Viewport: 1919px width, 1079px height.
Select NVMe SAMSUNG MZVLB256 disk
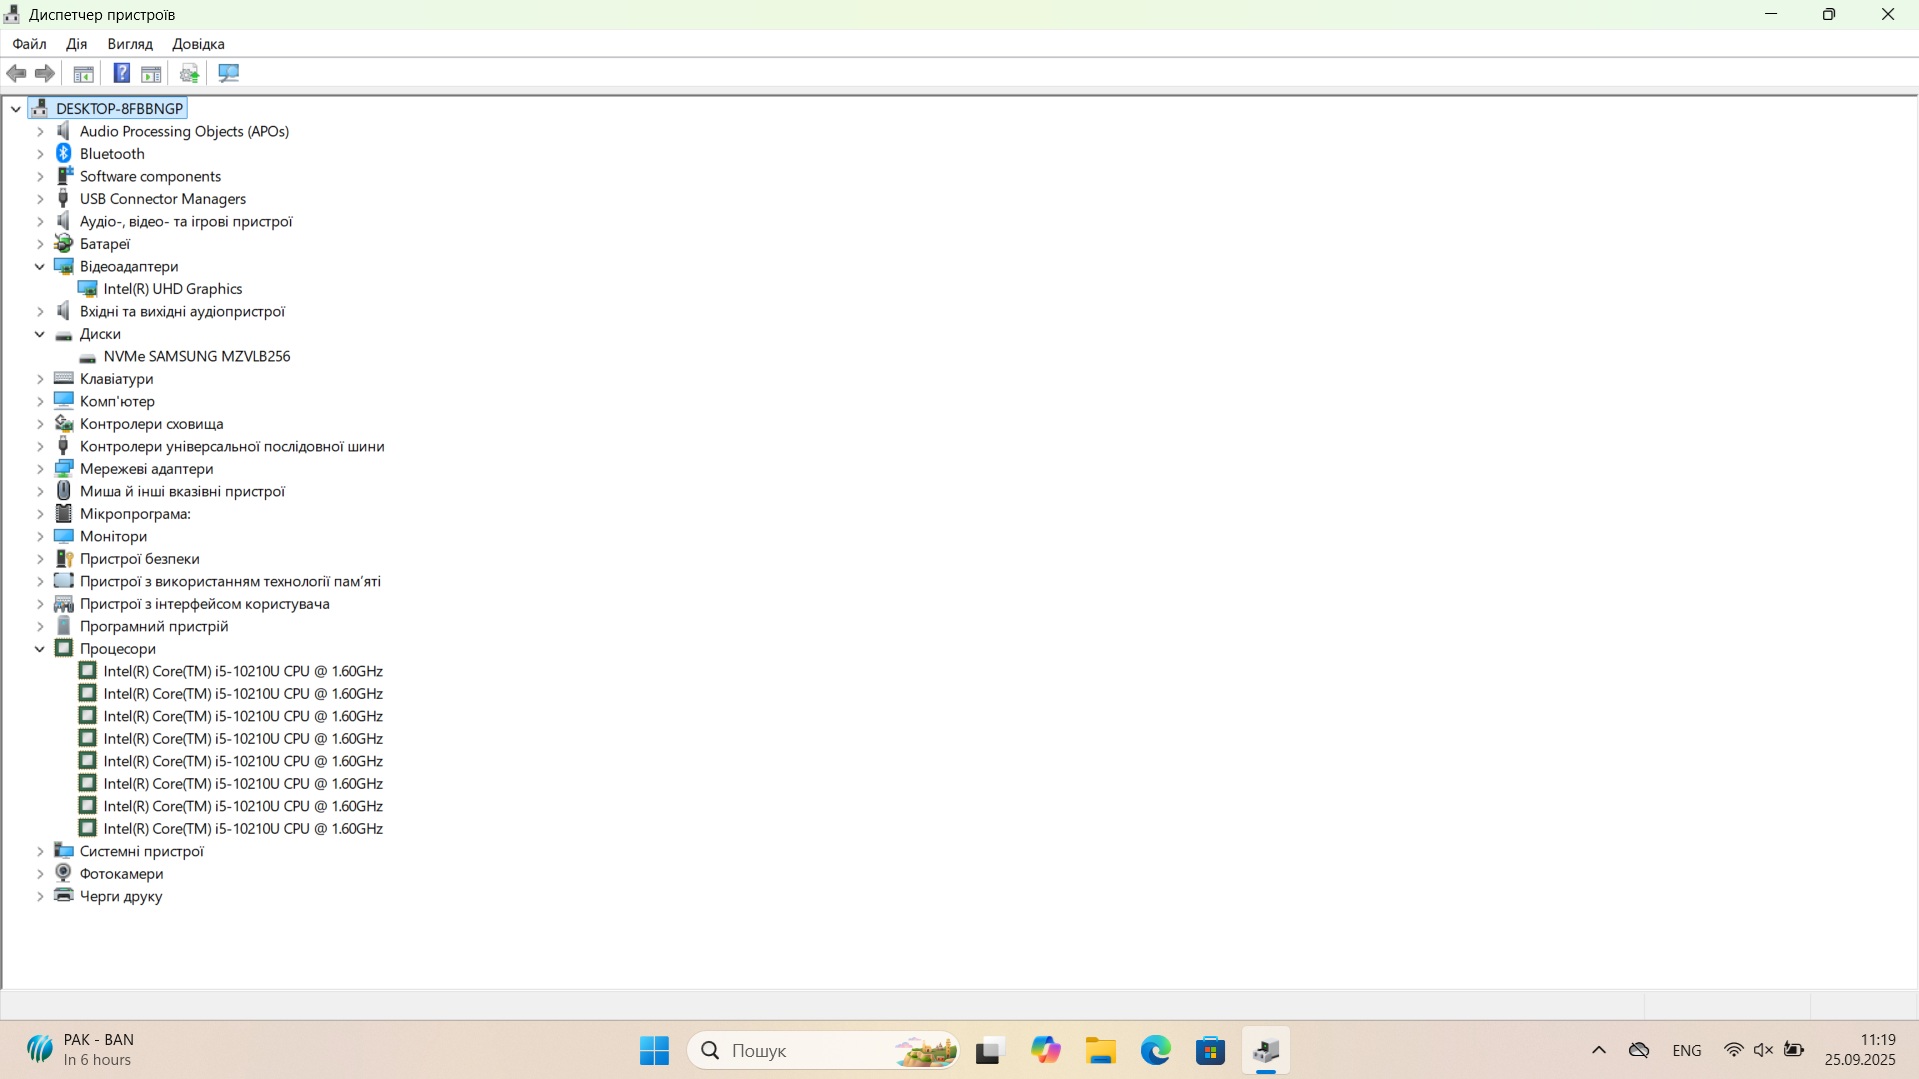[x=196, y=356]
